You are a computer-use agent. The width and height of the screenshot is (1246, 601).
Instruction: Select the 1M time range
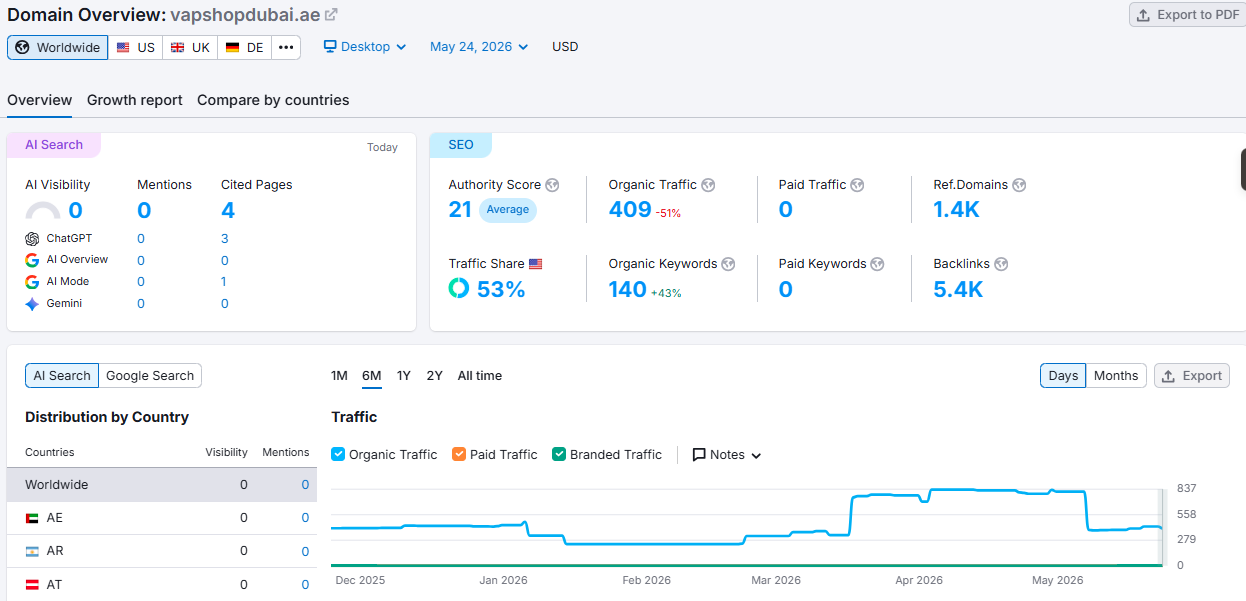pos(339,376)
